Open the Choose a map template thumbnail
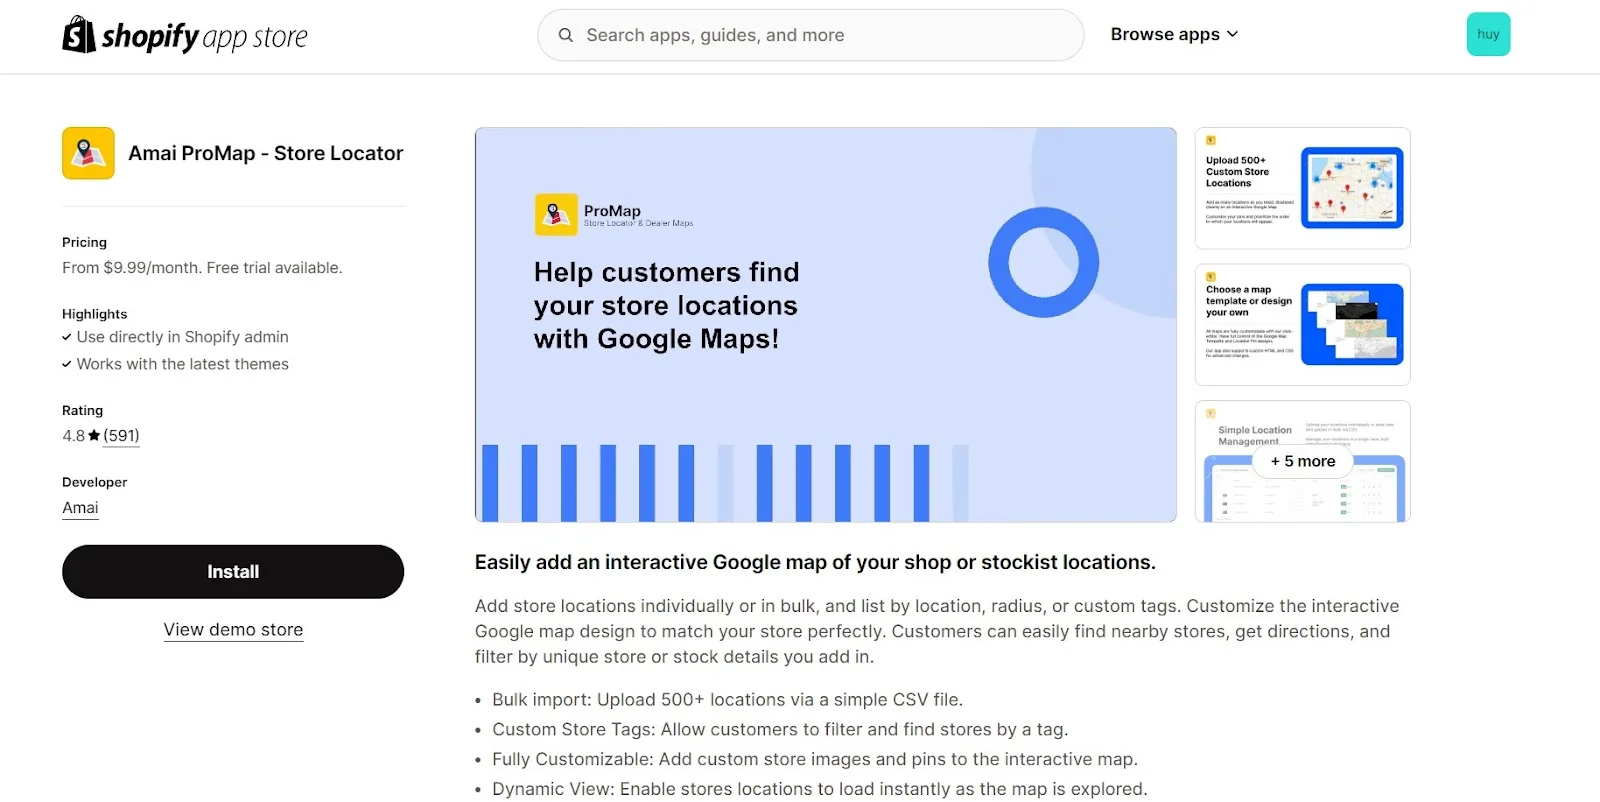The image size is (1600, 802). tap(1302, 325)
